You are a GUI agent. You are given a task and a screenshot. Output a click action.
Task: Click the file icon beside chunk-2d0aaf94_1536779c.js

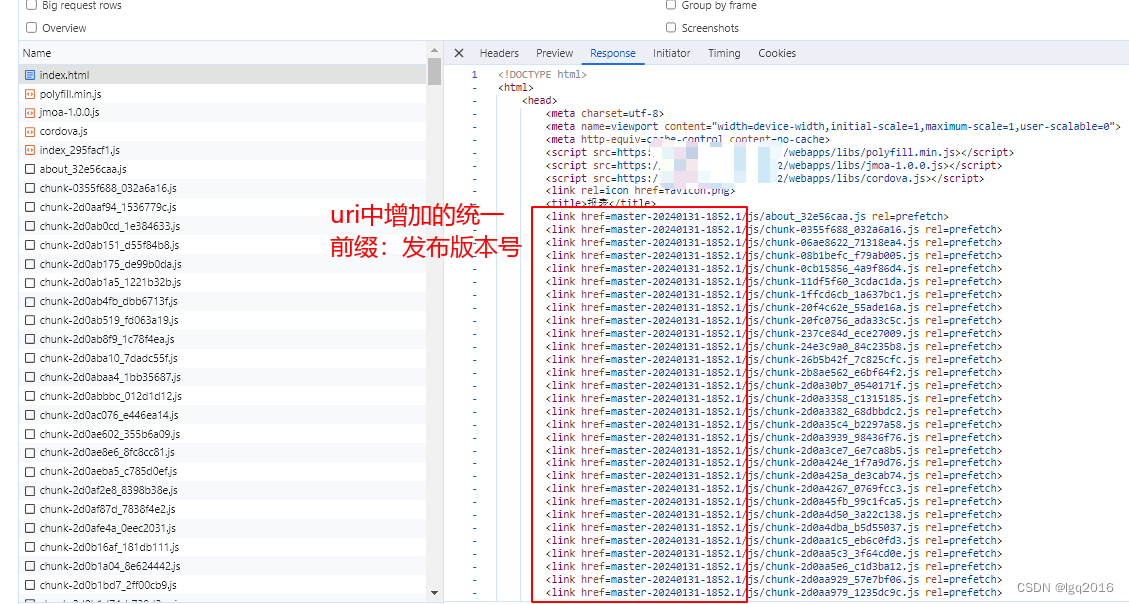pyautogui.click(x=30, y=207)
